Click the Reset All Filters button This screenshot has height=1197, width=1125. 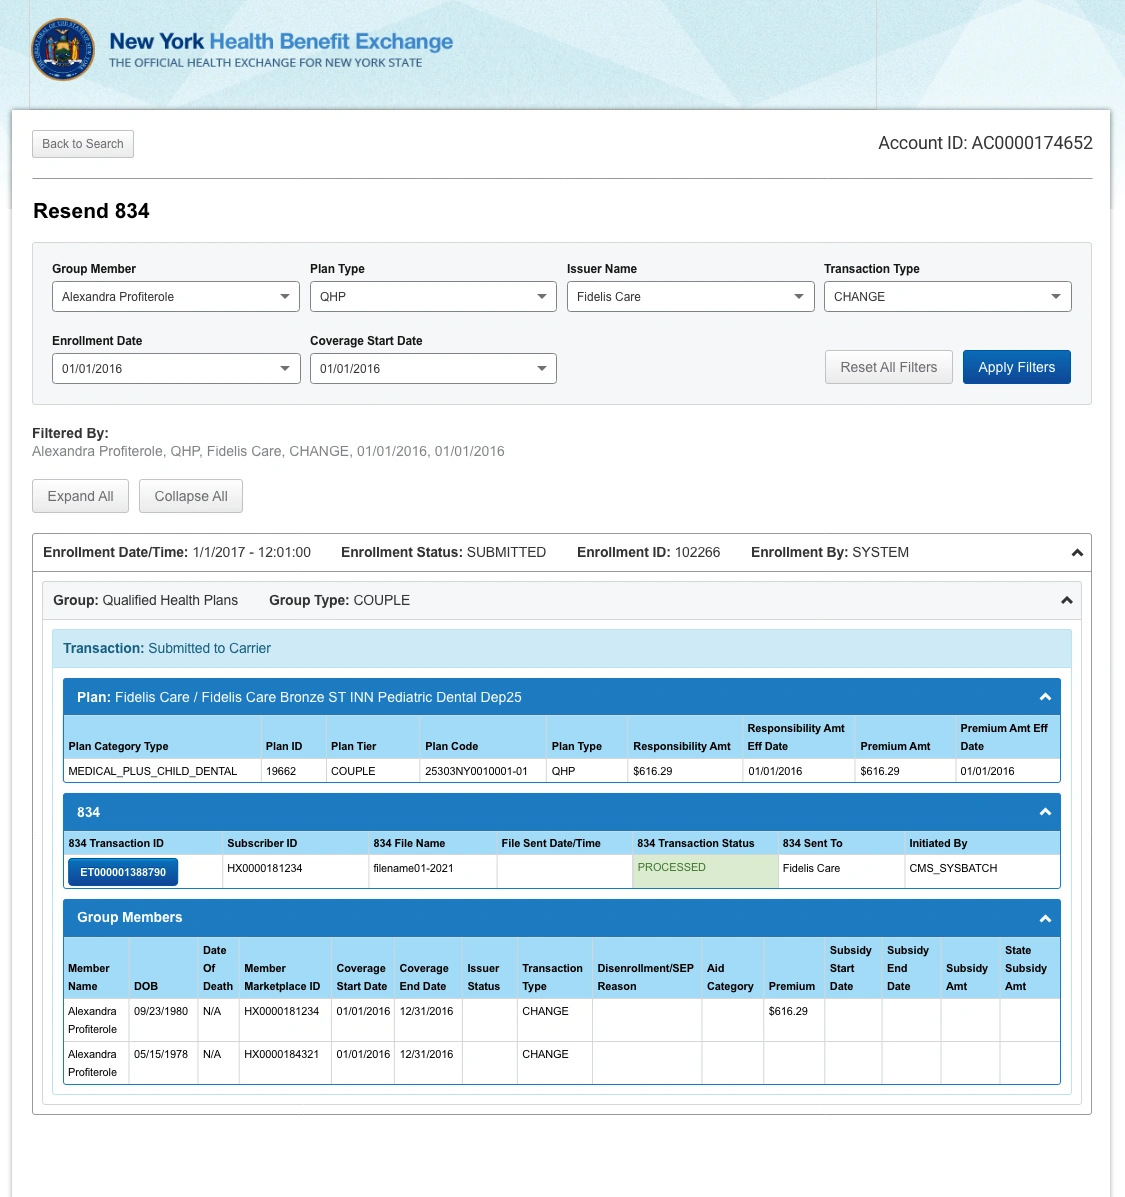pyautogui.click(x=888, y=367)
